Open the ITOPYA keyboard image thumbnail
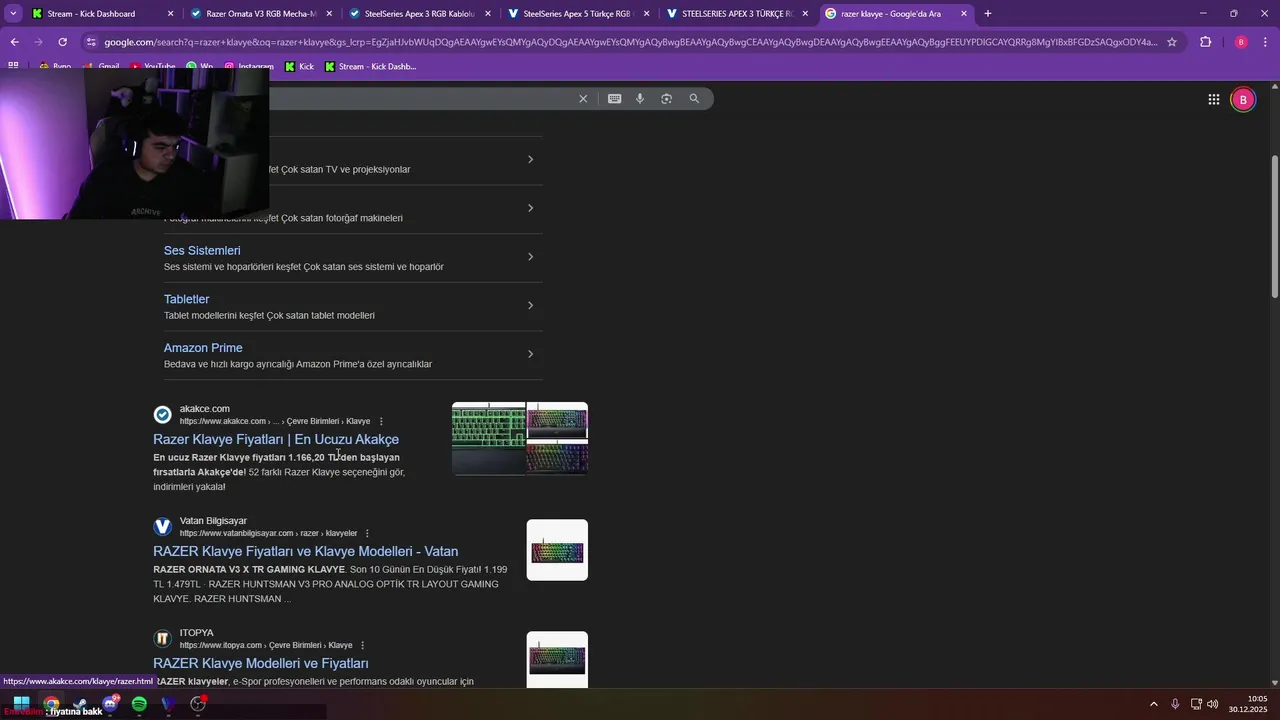Viewport: 1280px width, 720px height. coord(557,658)
